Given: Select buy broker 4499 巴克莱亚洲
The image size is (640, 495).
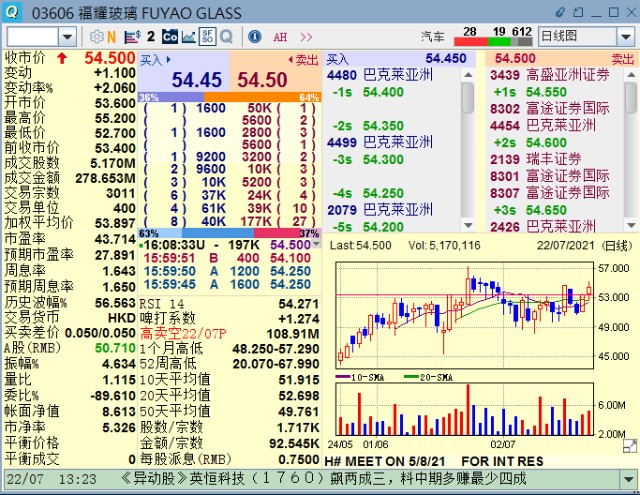Looking at the screenshot, I should pos(380,142).
